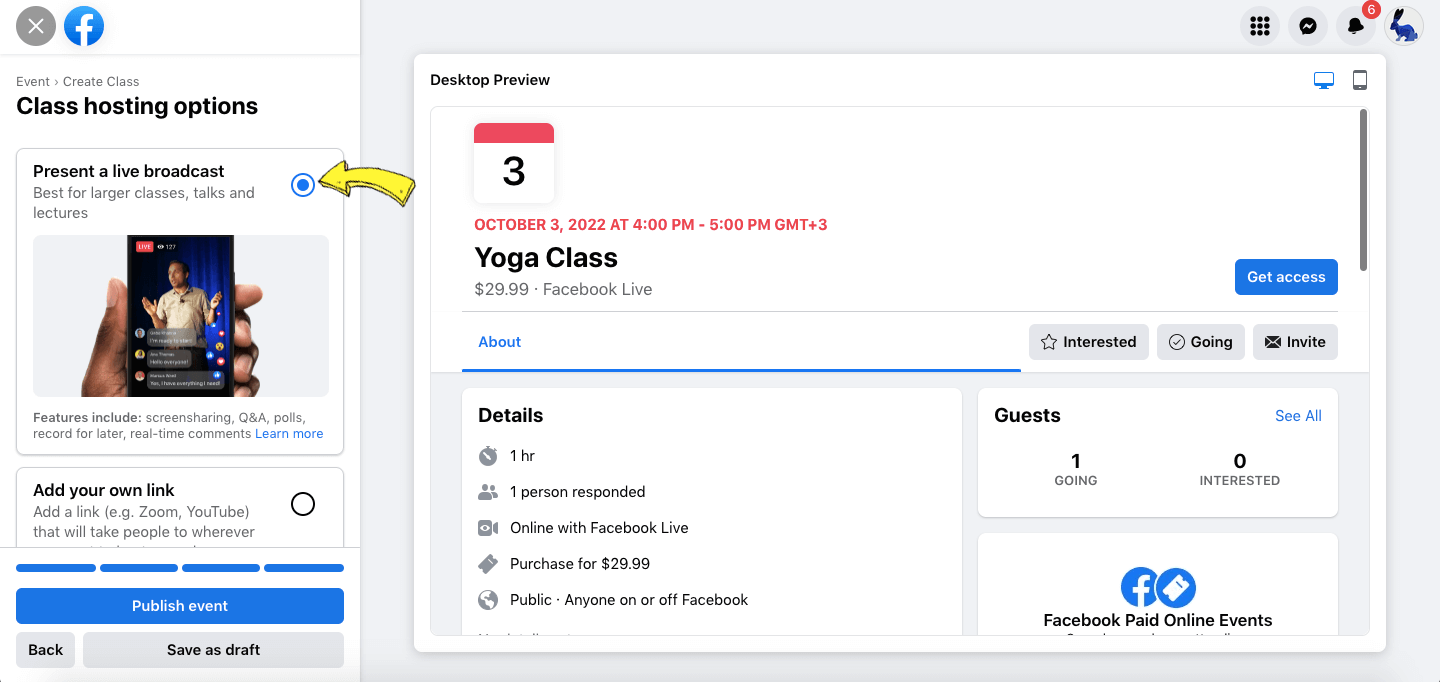The width and height of the screenshot is (1440, 682).
Task: Switch to mobile preview mode
Action: (x=1360, y=80)
